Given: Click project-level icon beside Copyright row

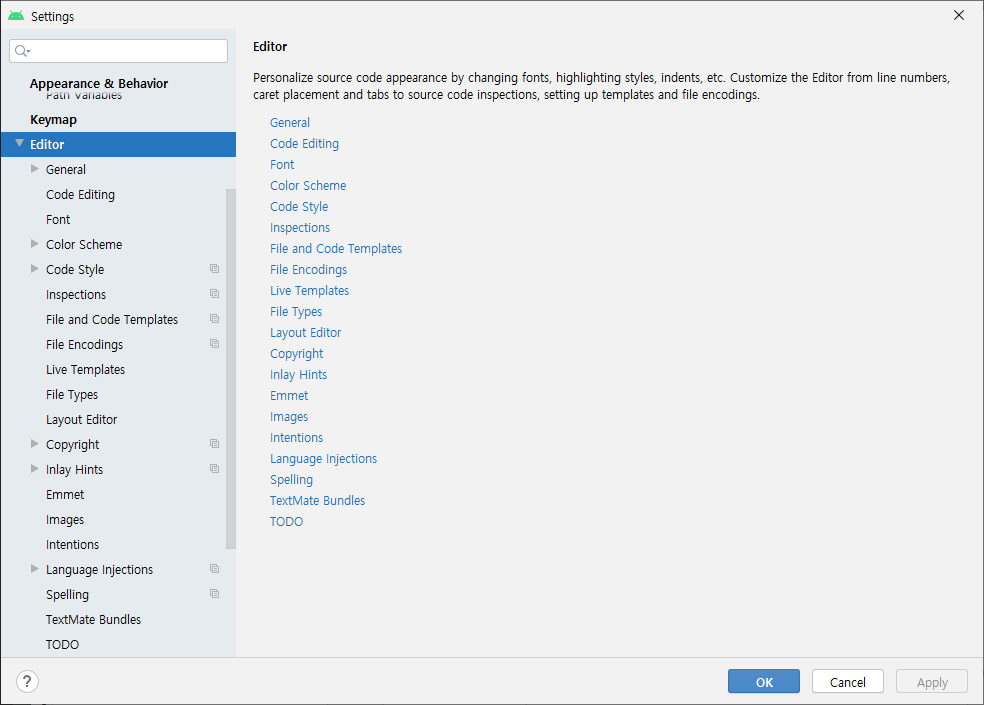Looking at the screenshot, I should [x=215, y=444].
